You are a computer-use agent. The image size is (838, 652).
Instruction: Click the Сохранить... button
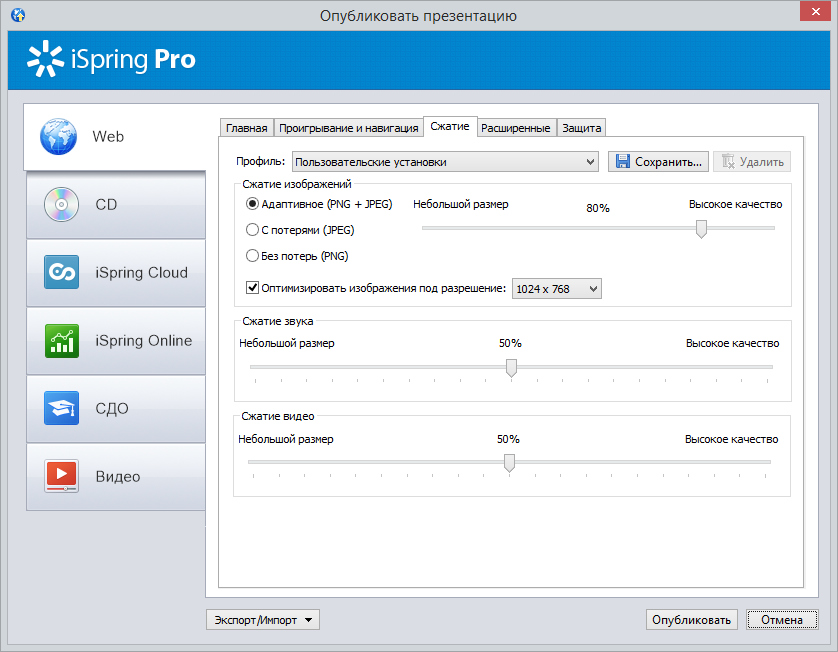coord(658,161)
